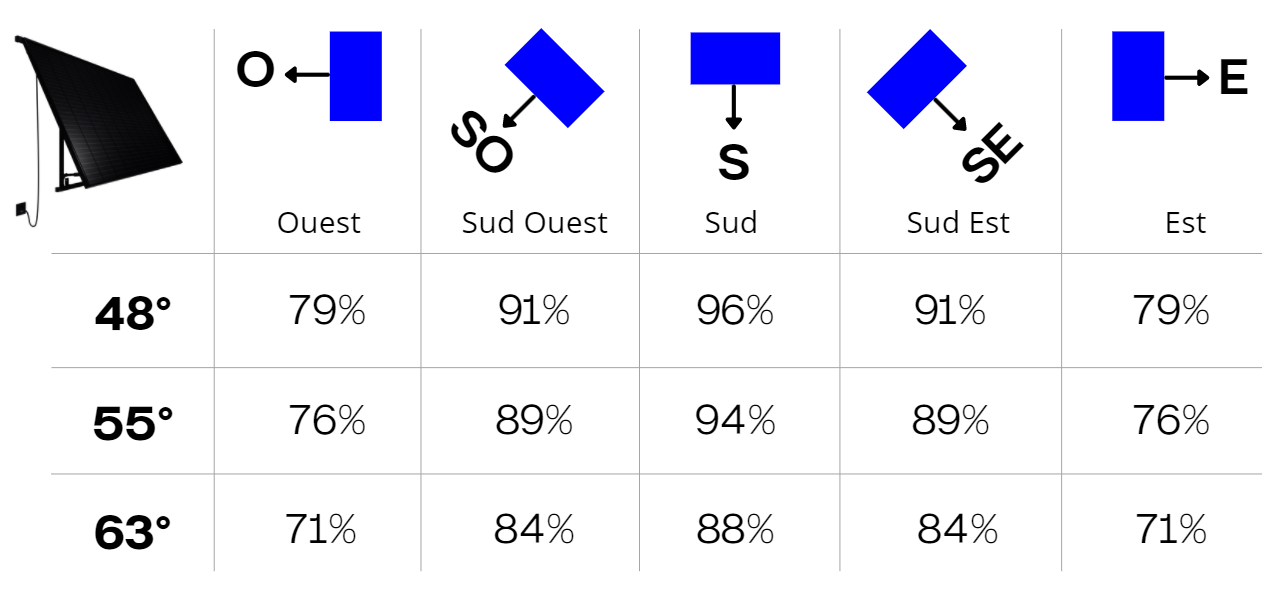Image resolution: width=1280 pixels, height=600 pixels.
Task: Click the 48° tilt row label
Action: [133, 314]
